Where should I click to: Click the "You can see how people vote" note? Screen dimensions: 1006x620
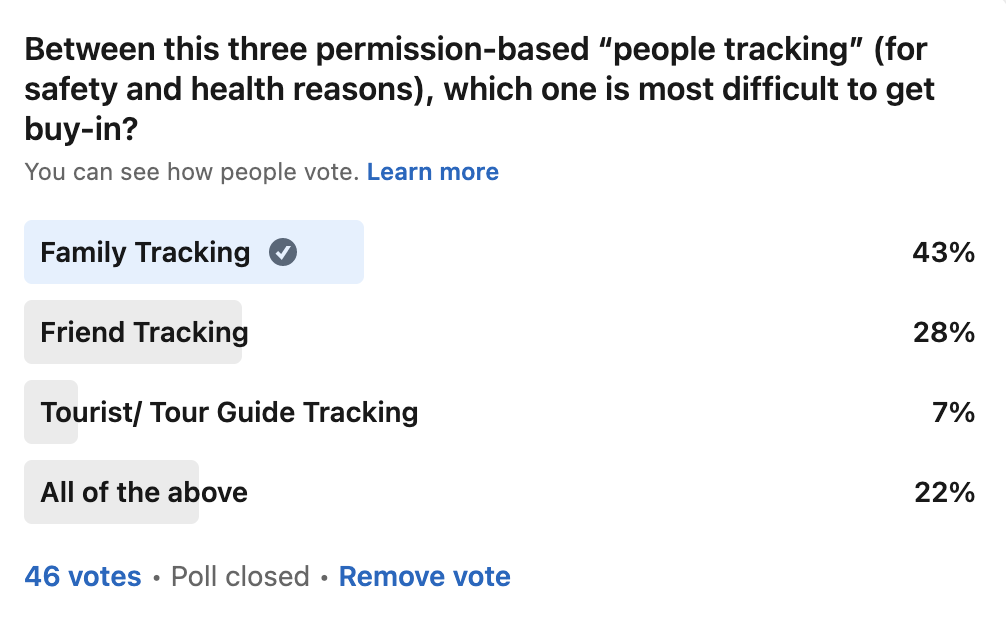(x=191, y=172)
